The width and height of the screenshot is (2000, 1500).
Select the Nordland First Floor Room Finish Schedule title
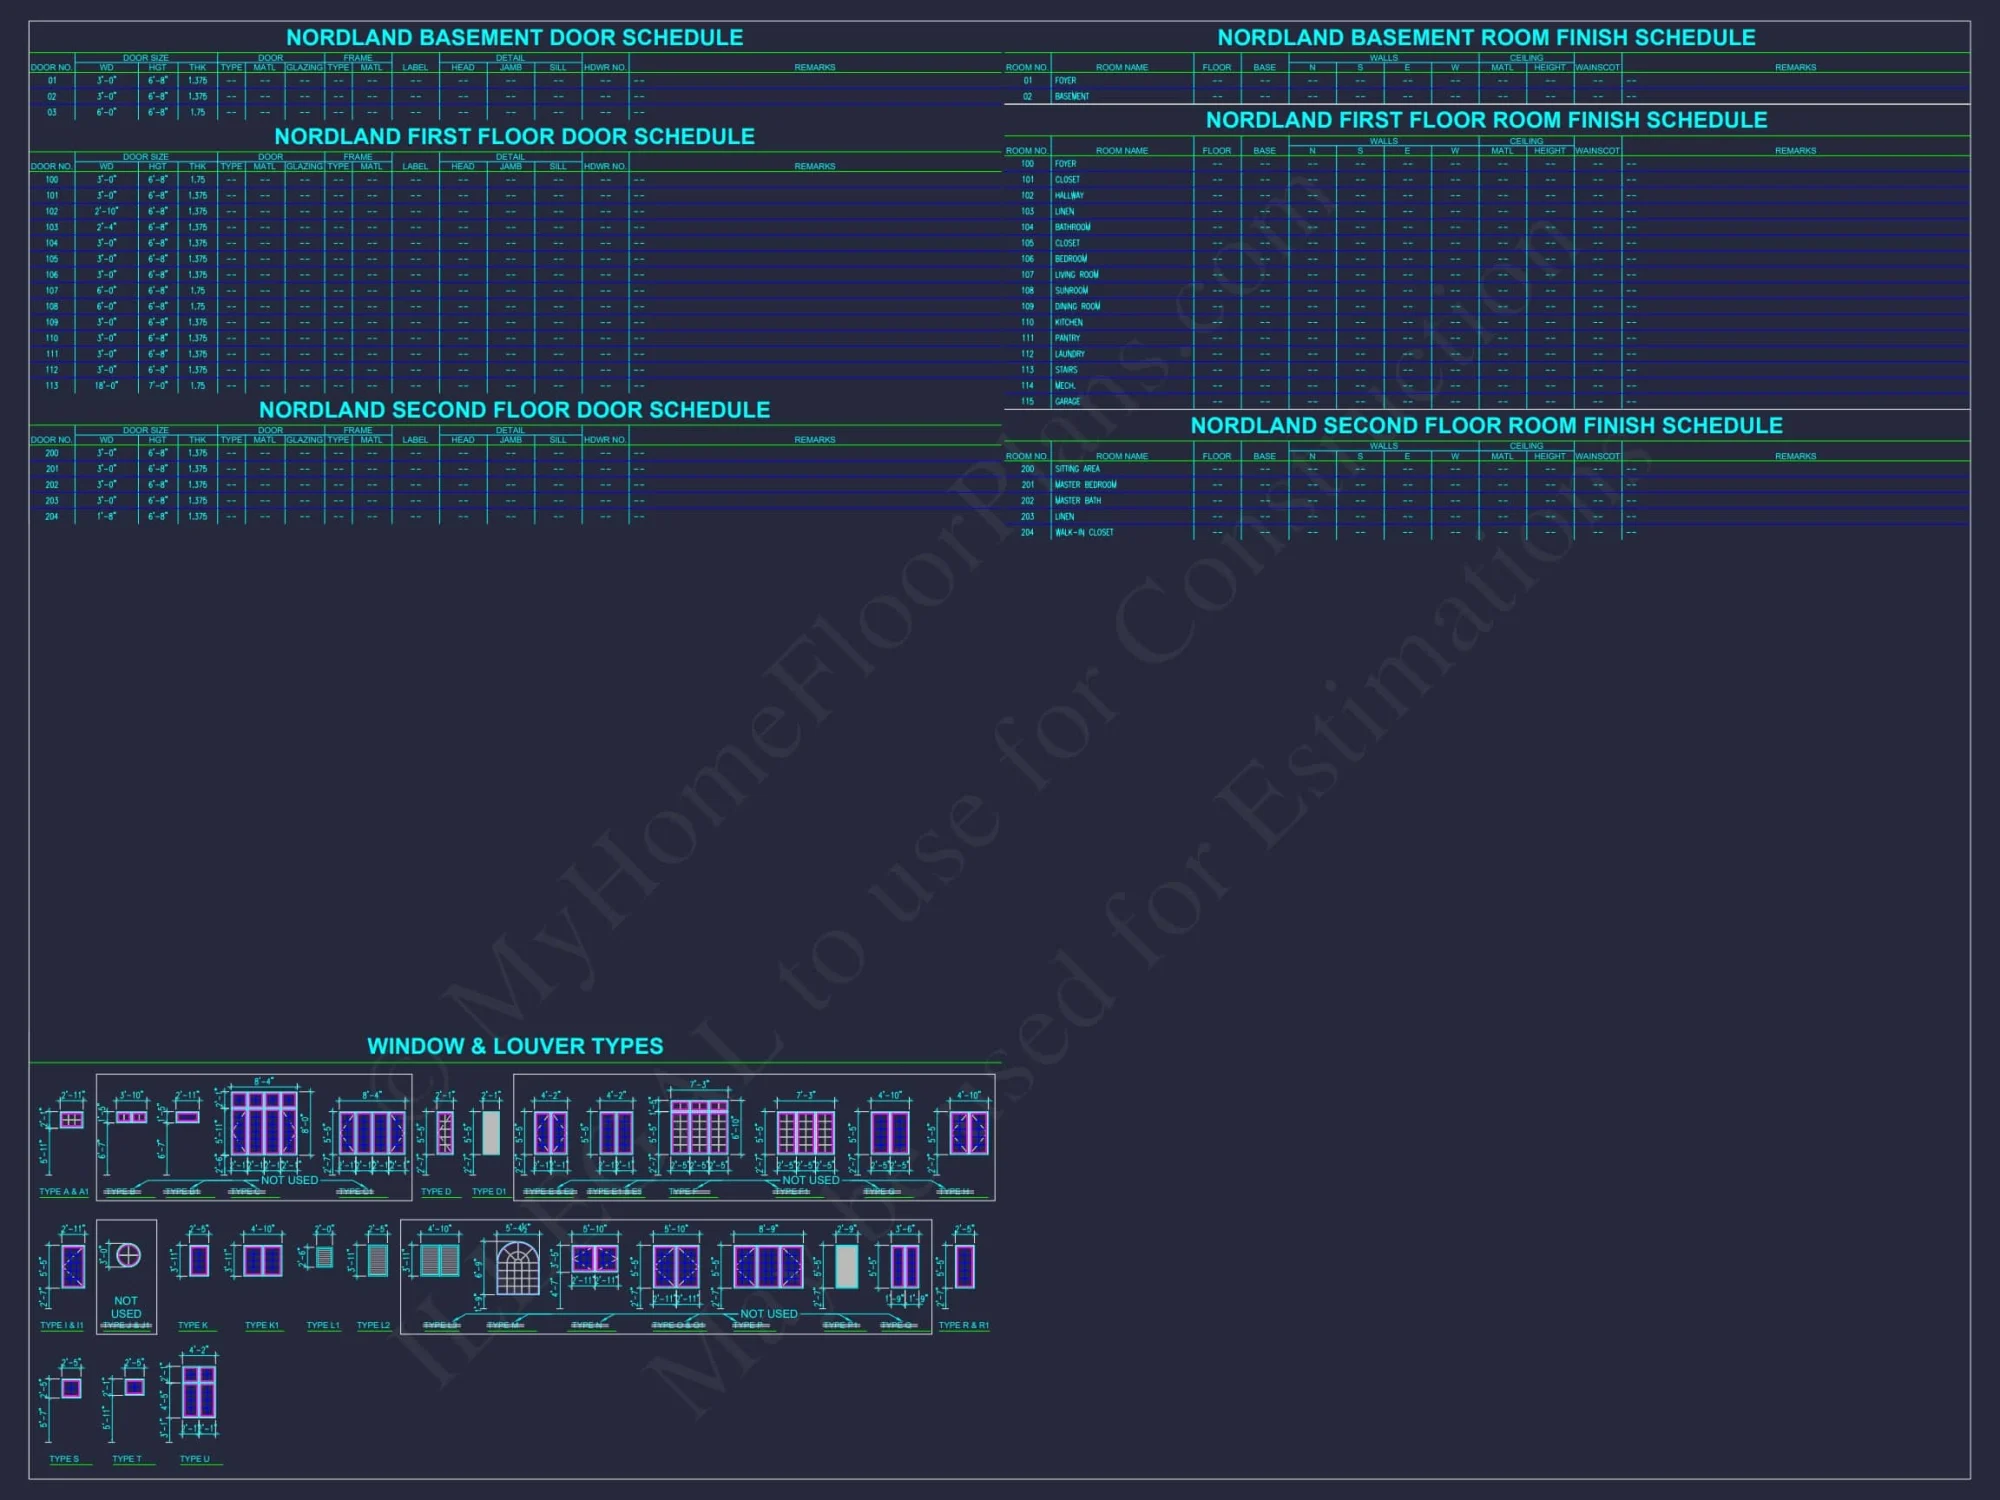coord(1486,120)
